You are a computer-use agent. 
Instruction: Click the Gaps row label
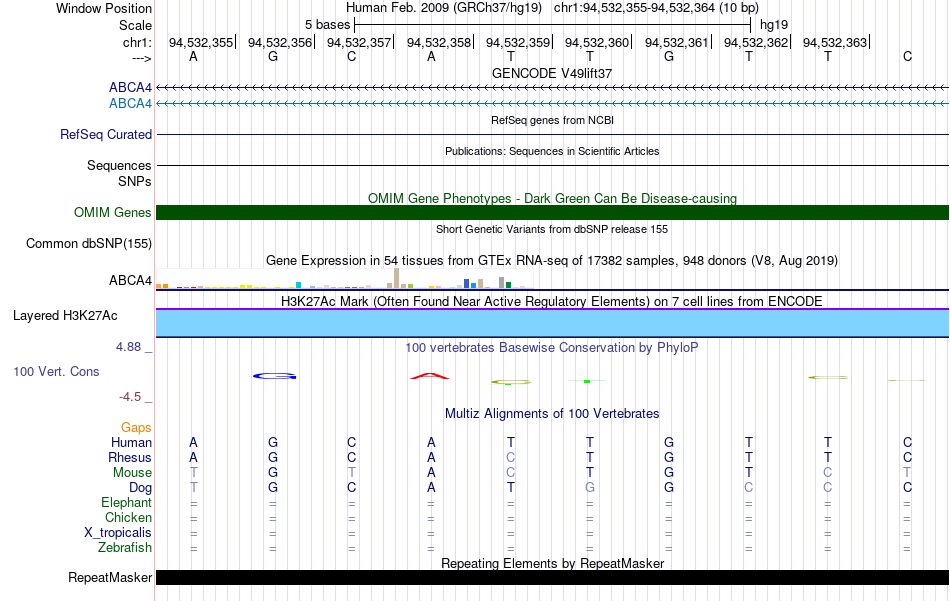point(136,428)
